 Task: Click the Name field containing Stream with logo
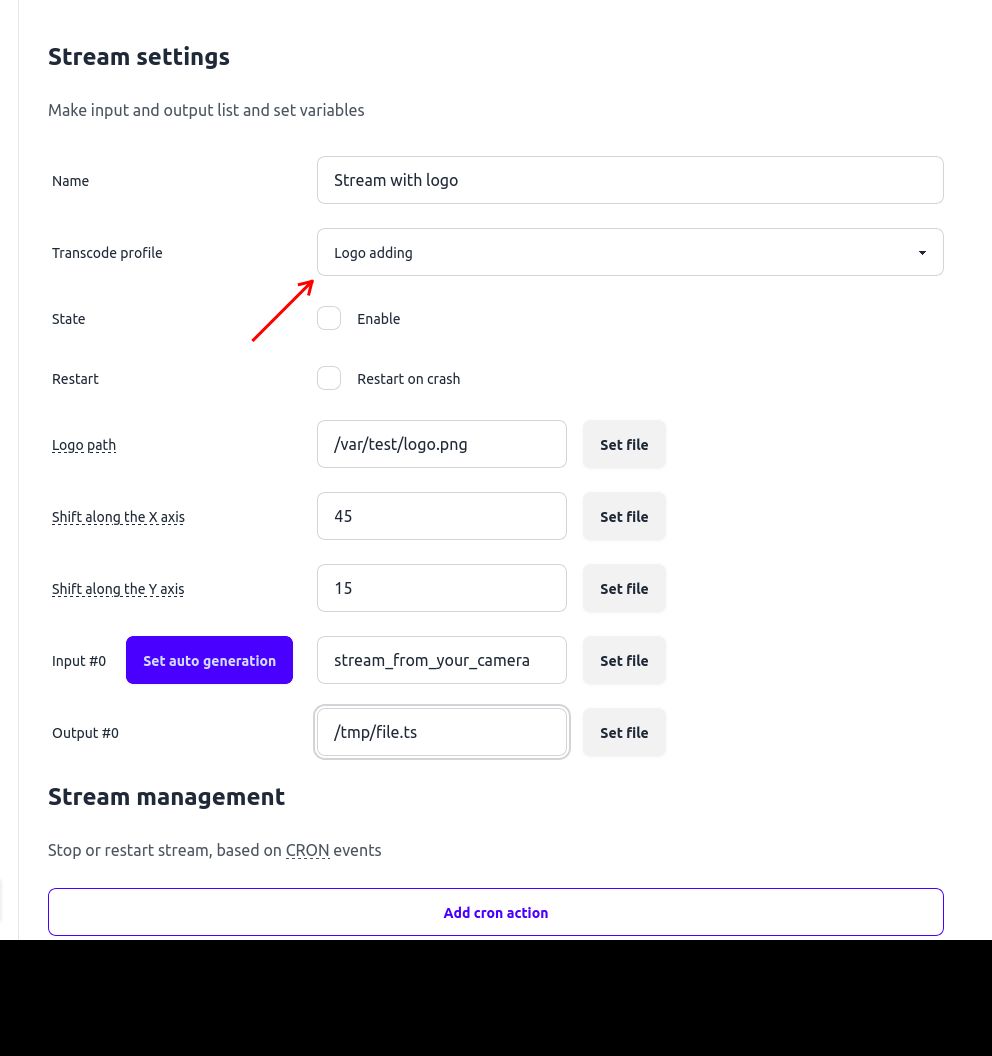click(630, 180)
